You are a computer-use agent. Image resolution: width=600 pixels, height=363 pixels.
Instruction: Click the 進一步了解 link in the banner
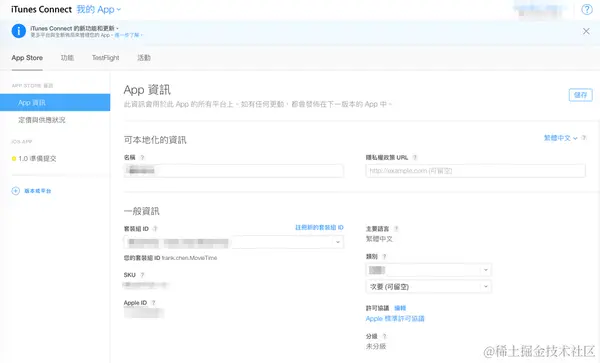[x=128, y=35]
